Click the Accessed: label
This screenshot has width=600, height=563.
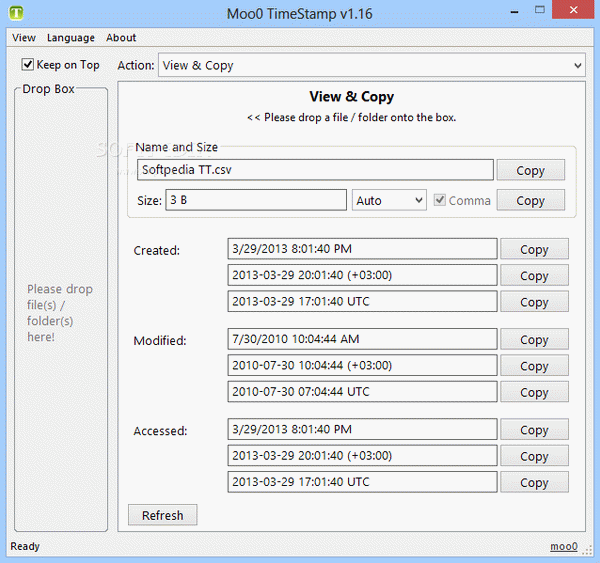tap(160, 431)
